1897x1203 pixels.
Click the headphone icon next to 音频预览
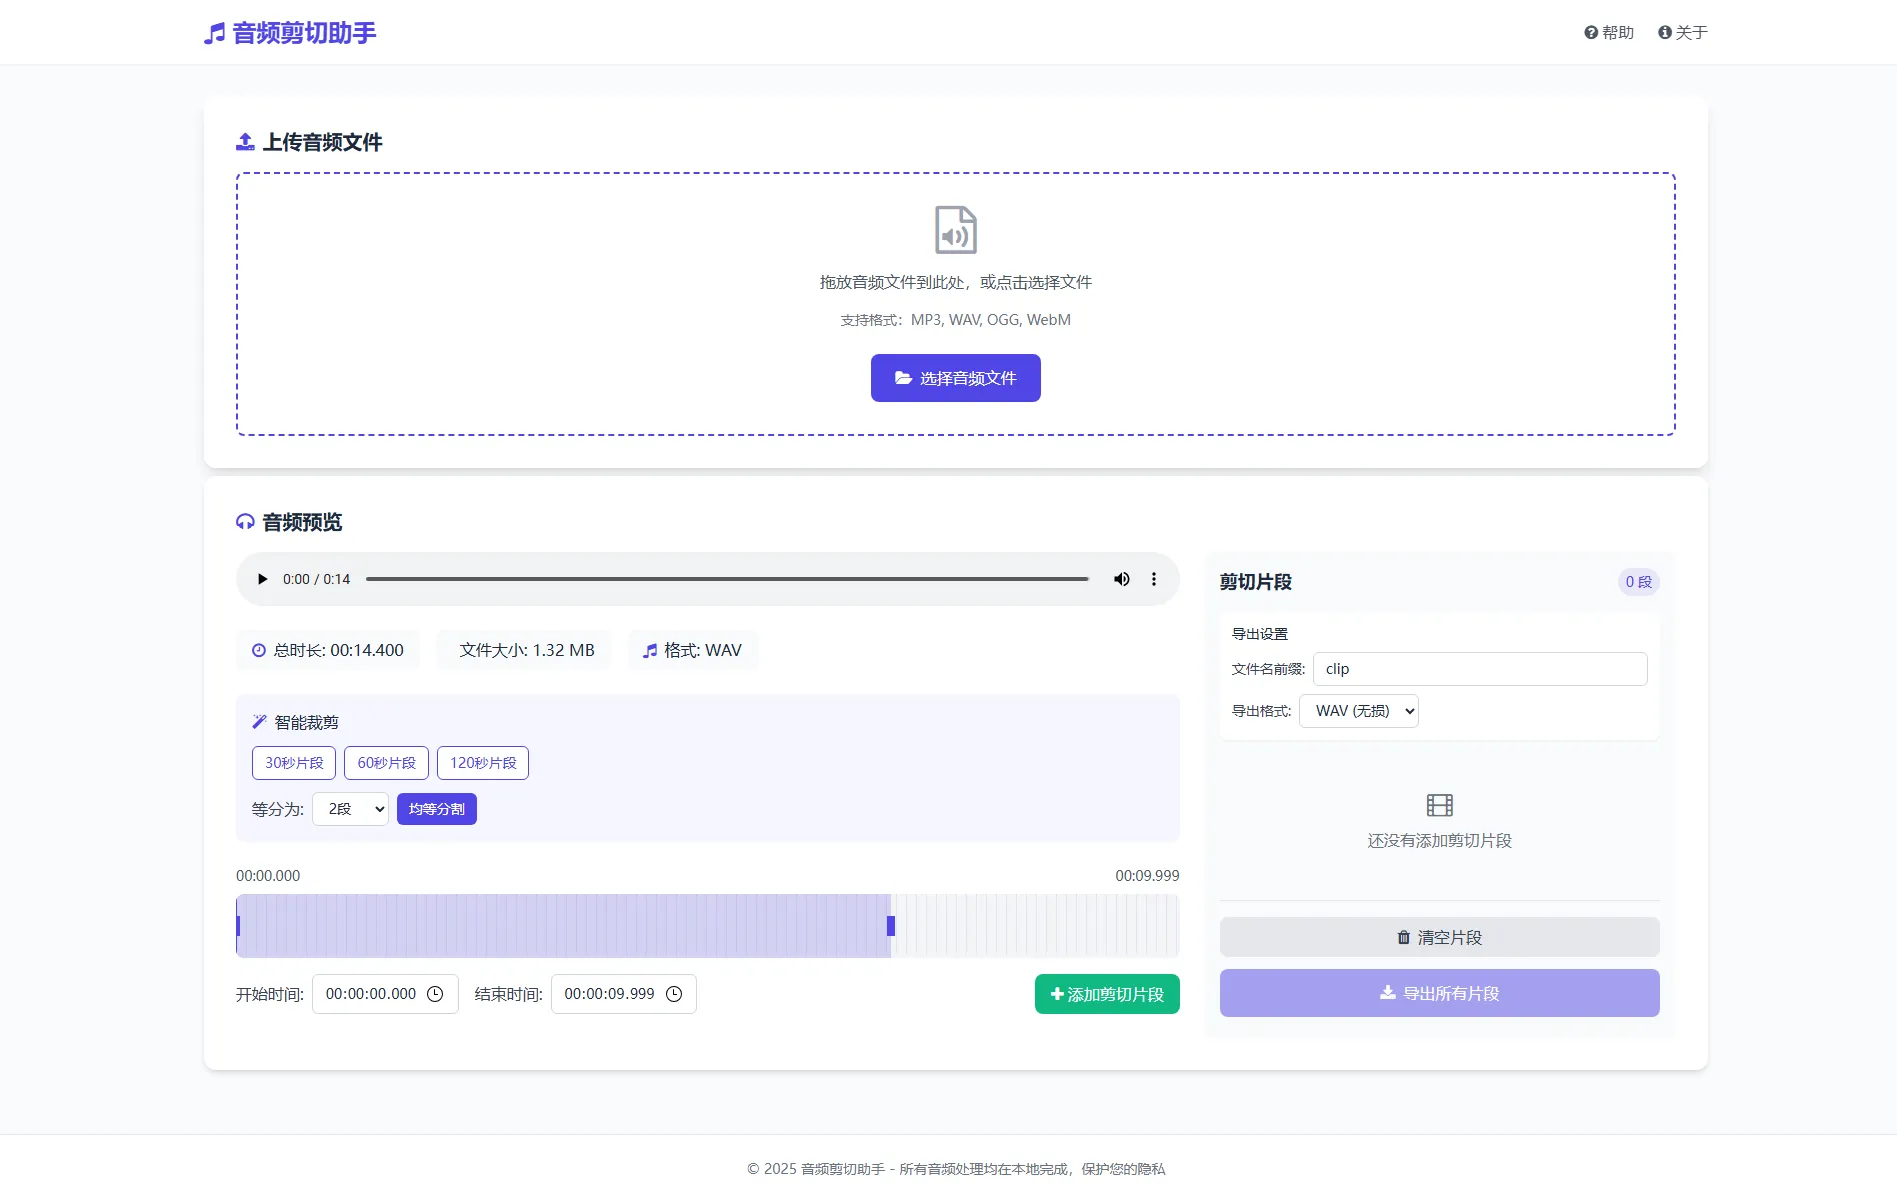tap(245, 521)
